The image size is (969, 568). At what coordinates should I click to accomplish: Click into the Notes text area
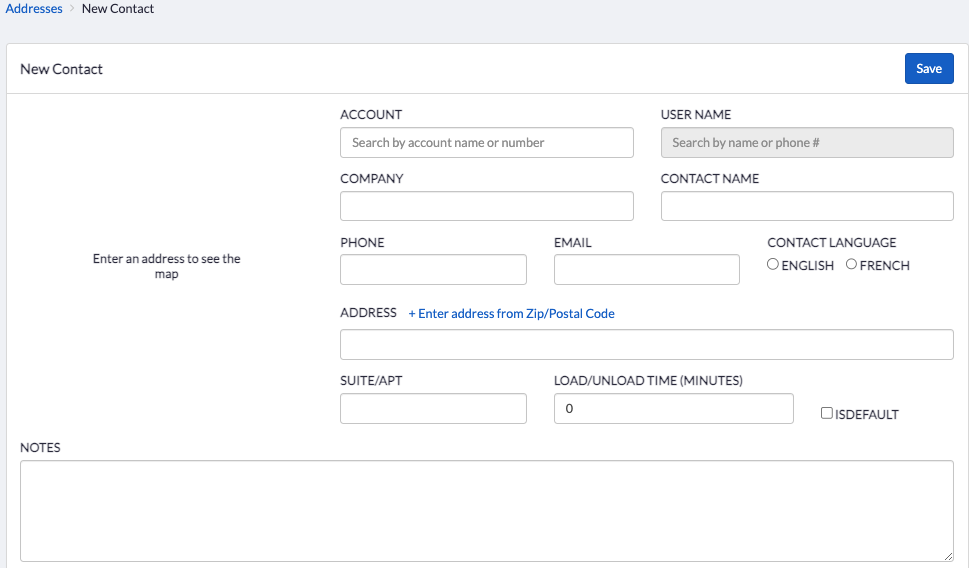[486, 510]
